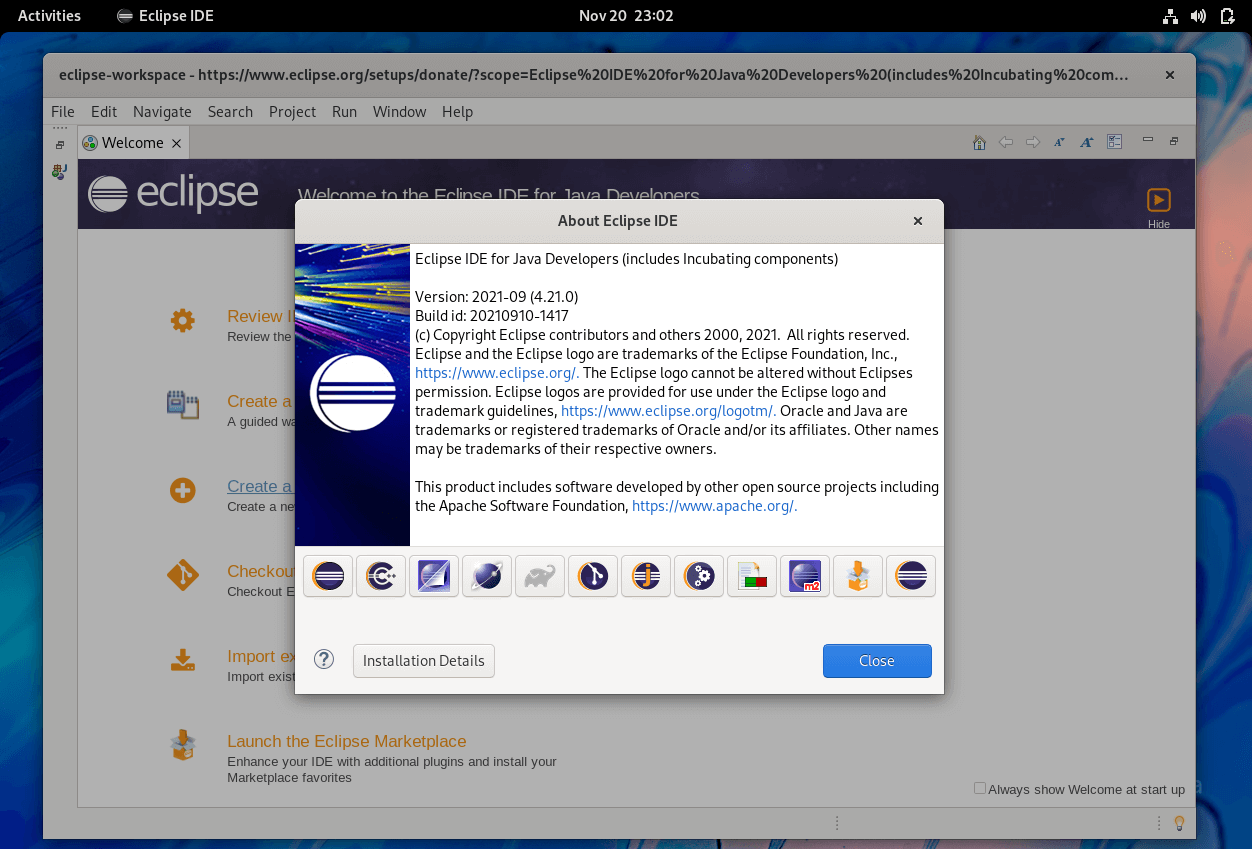Click the Navigate forward arrow on Welcome toolbar
This screenshot has width=1252, height=849.
pyautogui.click(x=1033, y=142)
